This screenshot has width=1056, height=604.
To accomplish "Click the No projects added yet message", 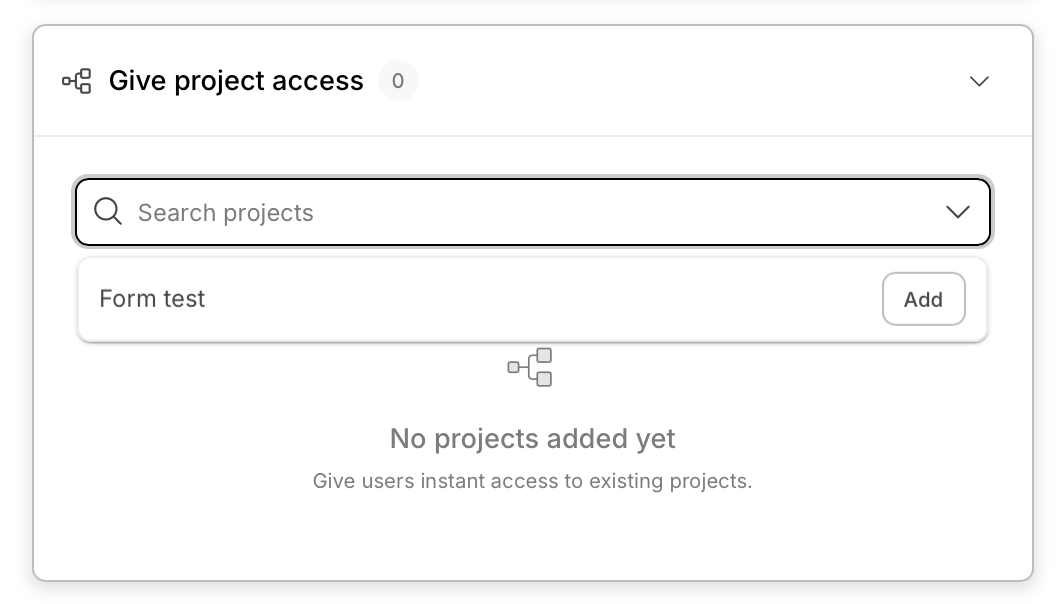I will point(532,438).
